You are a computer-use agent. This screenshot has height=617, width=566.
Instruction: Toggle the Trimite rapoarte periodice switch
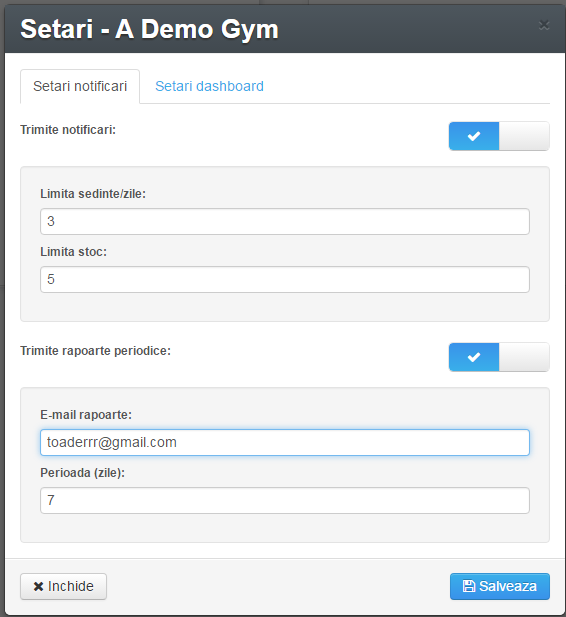click(x=499, y=357)
